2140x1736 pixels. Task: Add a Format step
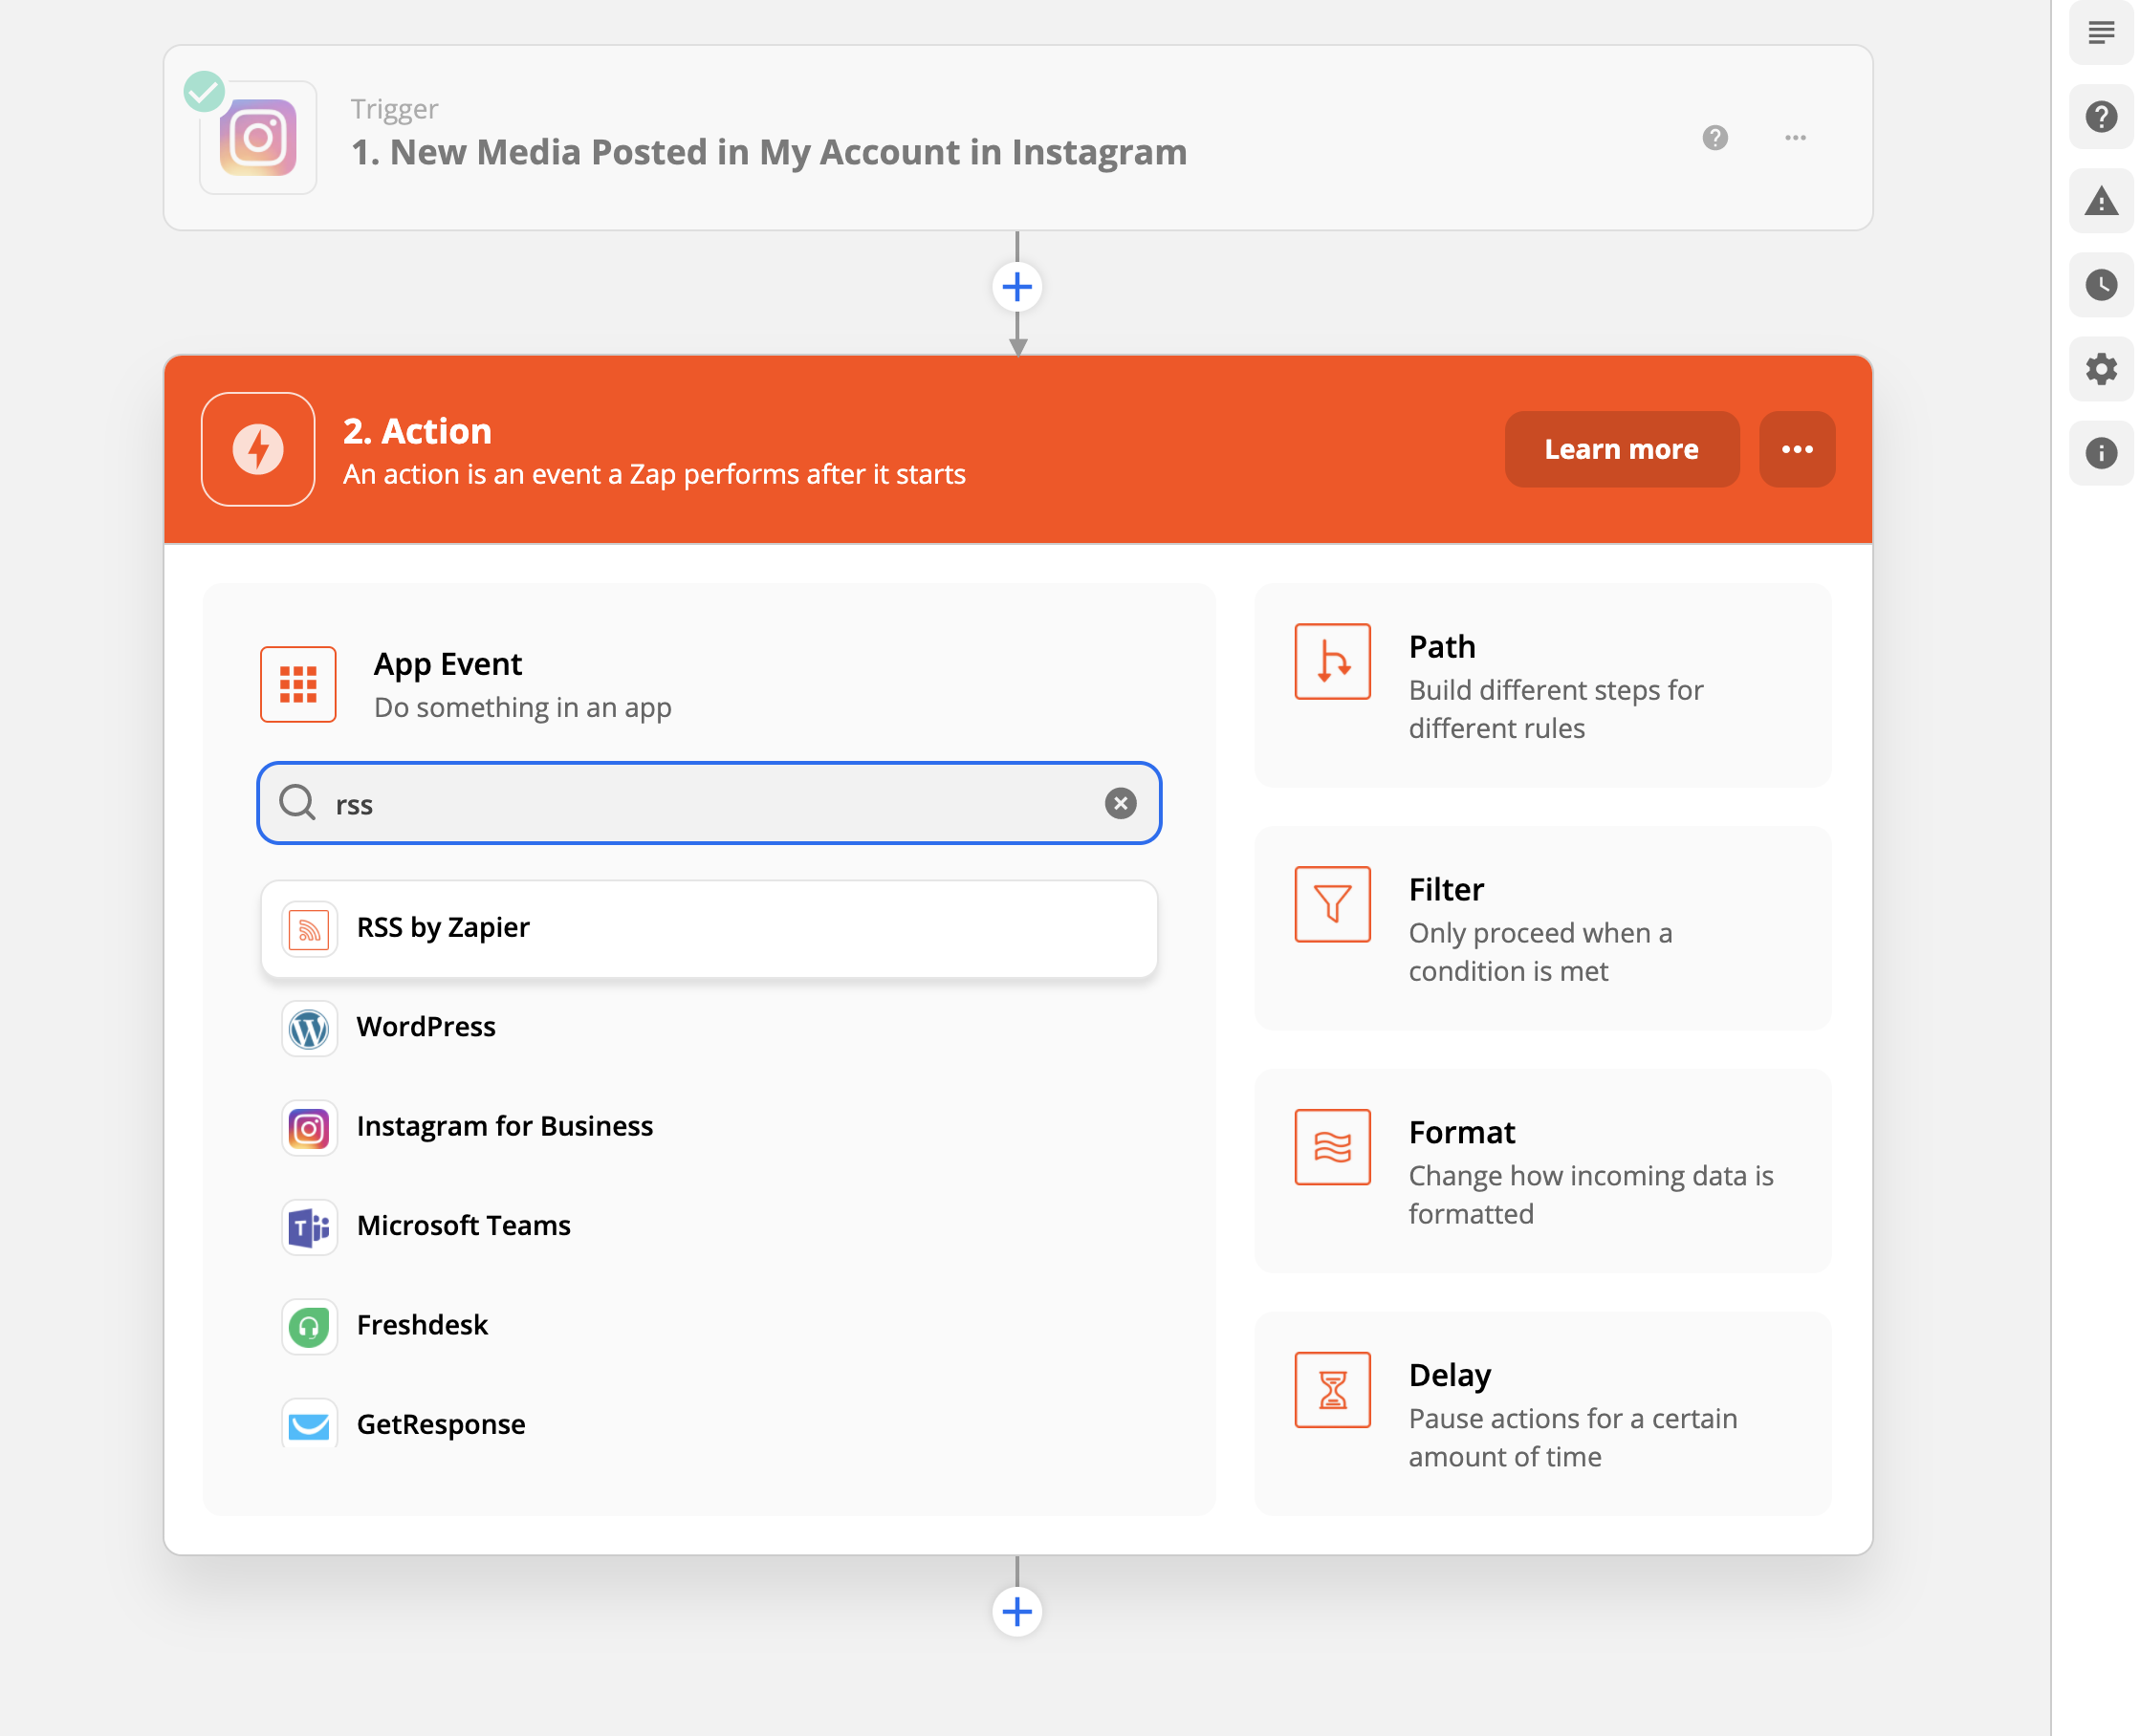(1543, 1172)
